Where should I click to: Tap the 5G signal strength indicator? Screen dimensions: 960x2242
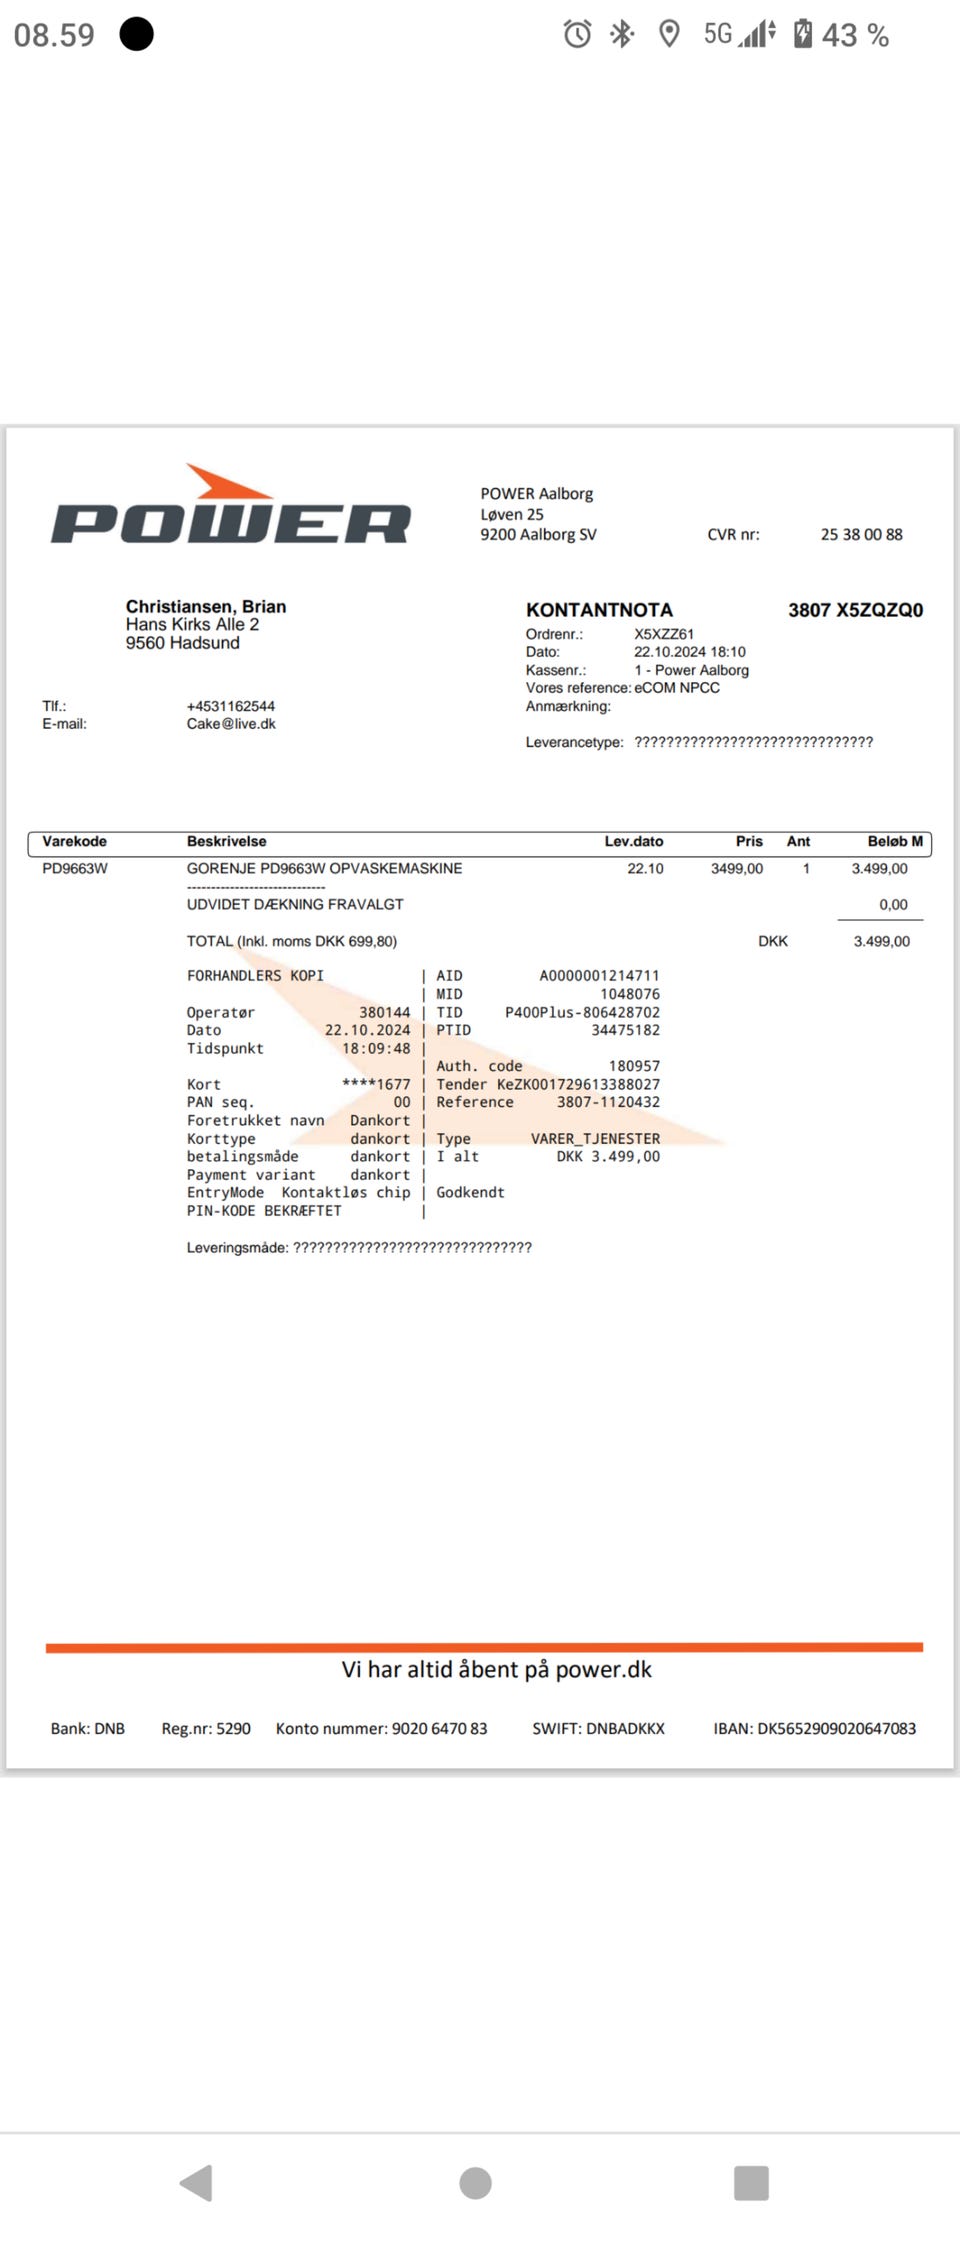click(740, 35)
